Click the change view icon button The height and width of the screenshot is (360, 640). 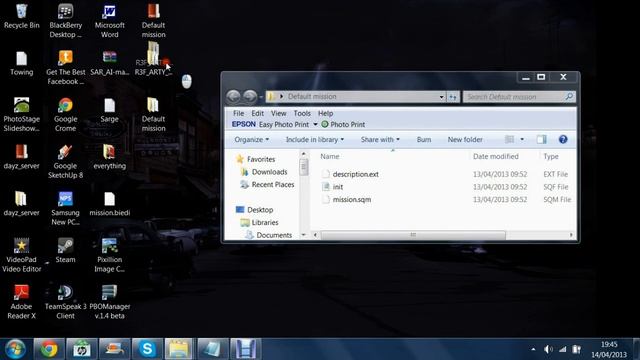tap(509, 140)
